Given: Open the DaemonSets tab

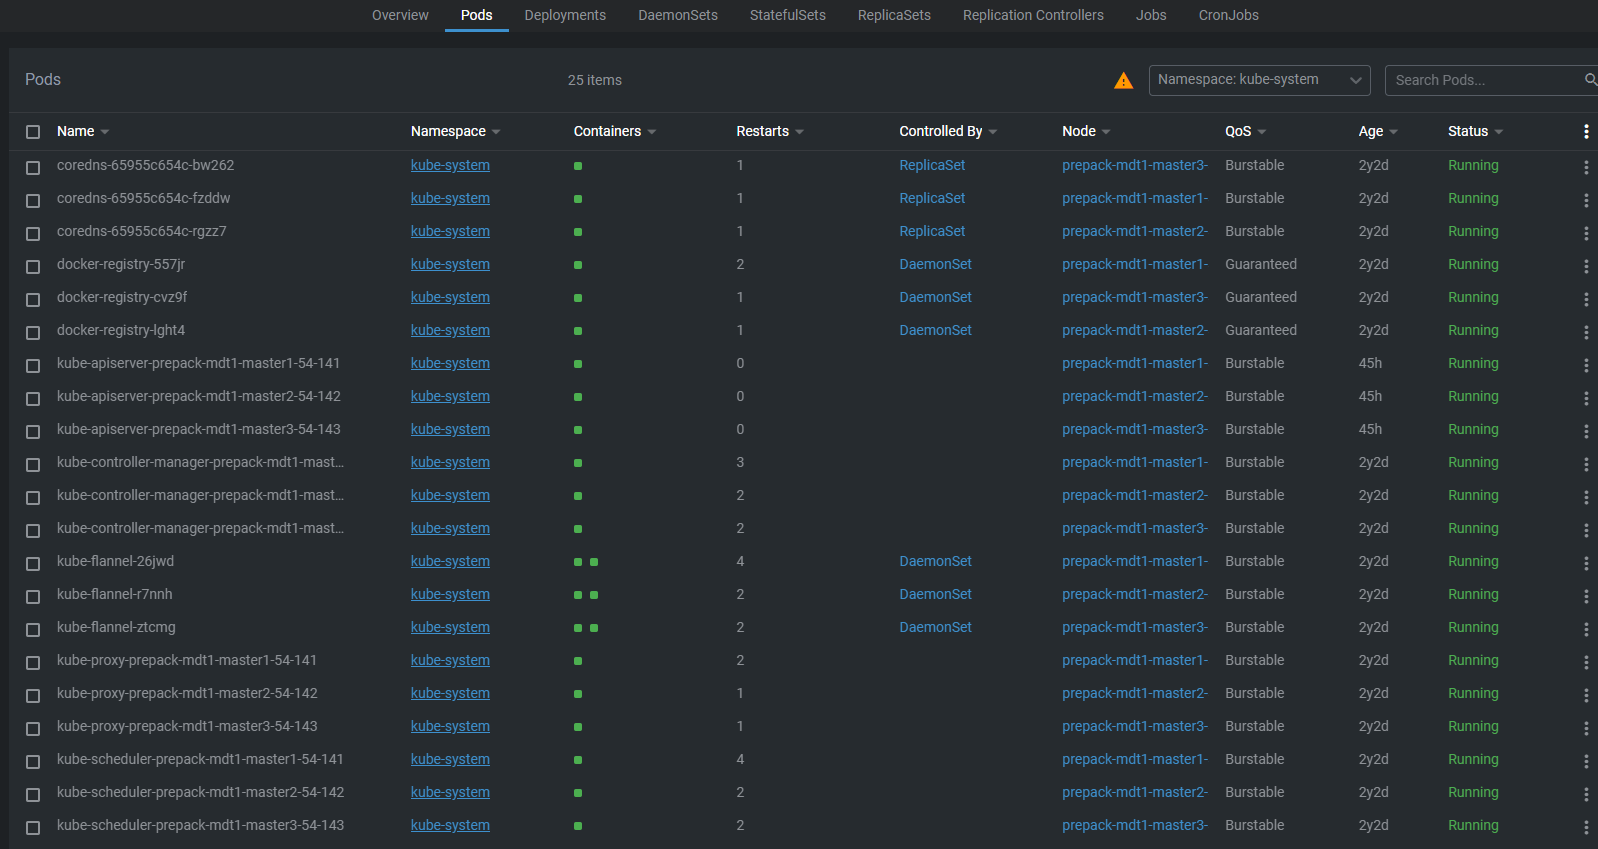Looking at the screenshot, I should [x=678, y=15].
